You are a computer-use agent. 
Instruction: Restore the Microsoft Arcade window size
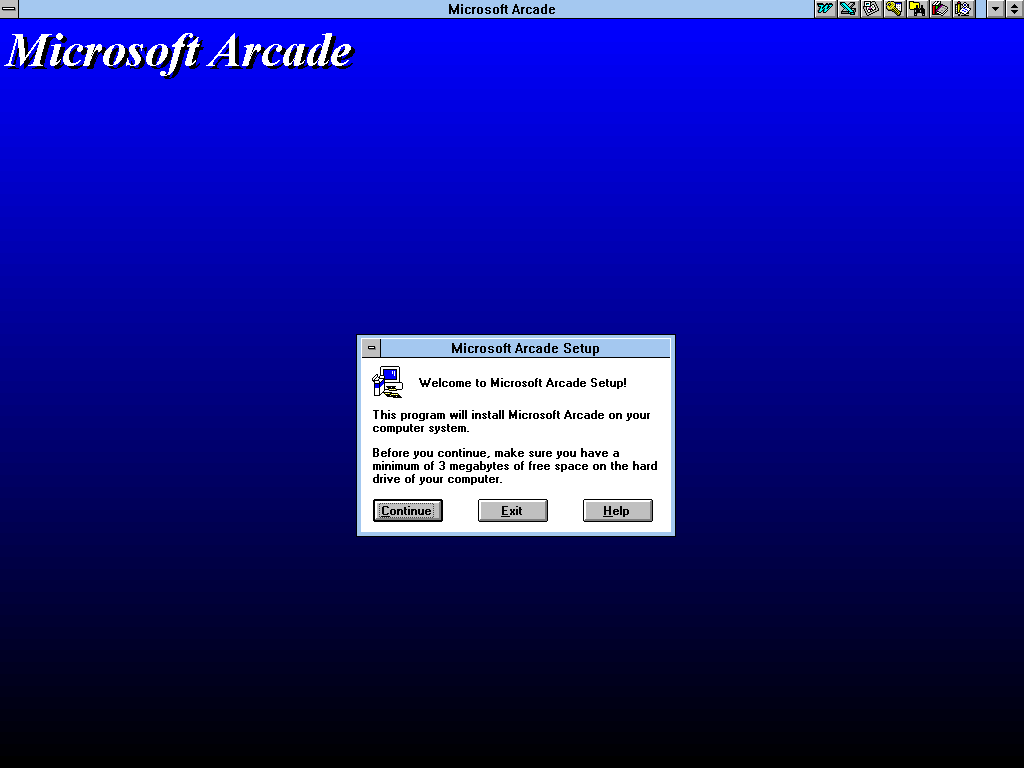coord(1014,9)
